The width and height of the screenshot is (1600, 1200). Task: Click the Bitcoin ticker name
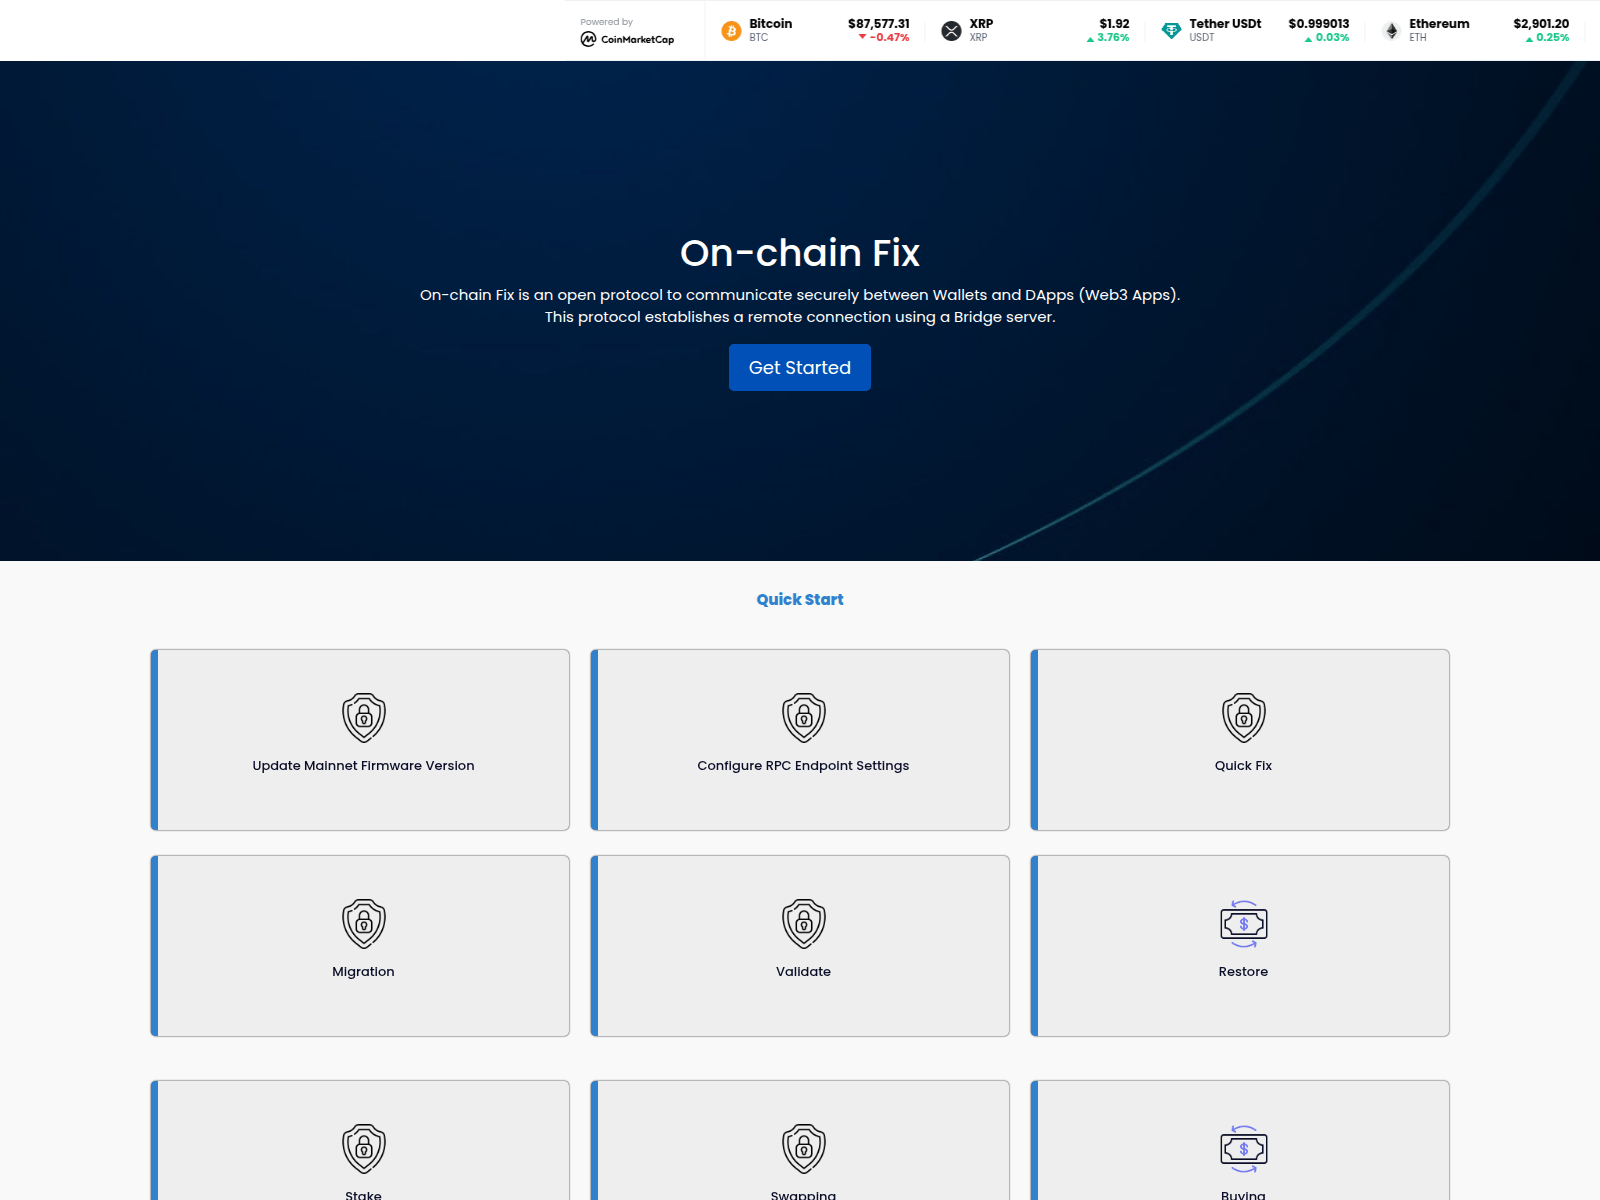pos(770,23)
